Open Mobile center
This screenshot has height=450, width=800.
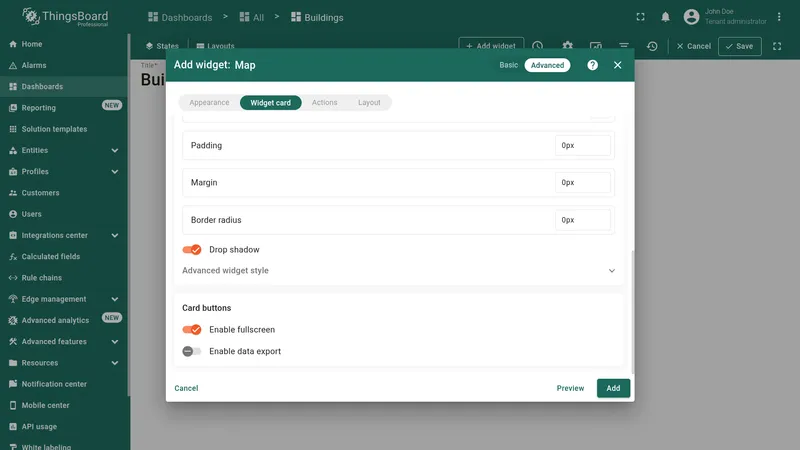click(45, 406)
